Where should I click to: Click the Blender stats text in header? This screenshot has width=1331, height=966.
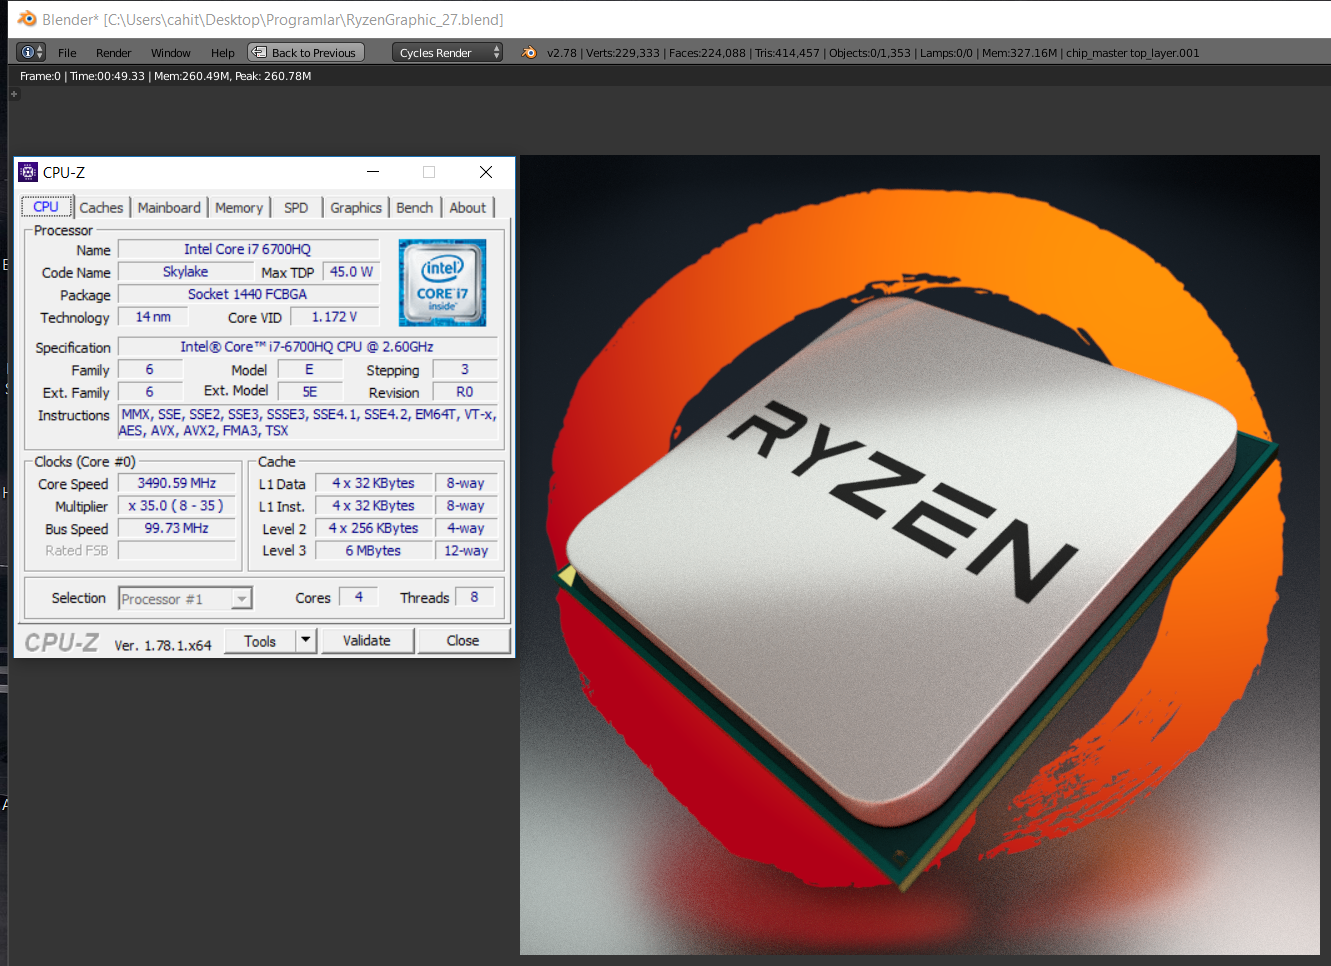(x=873, y=53)
